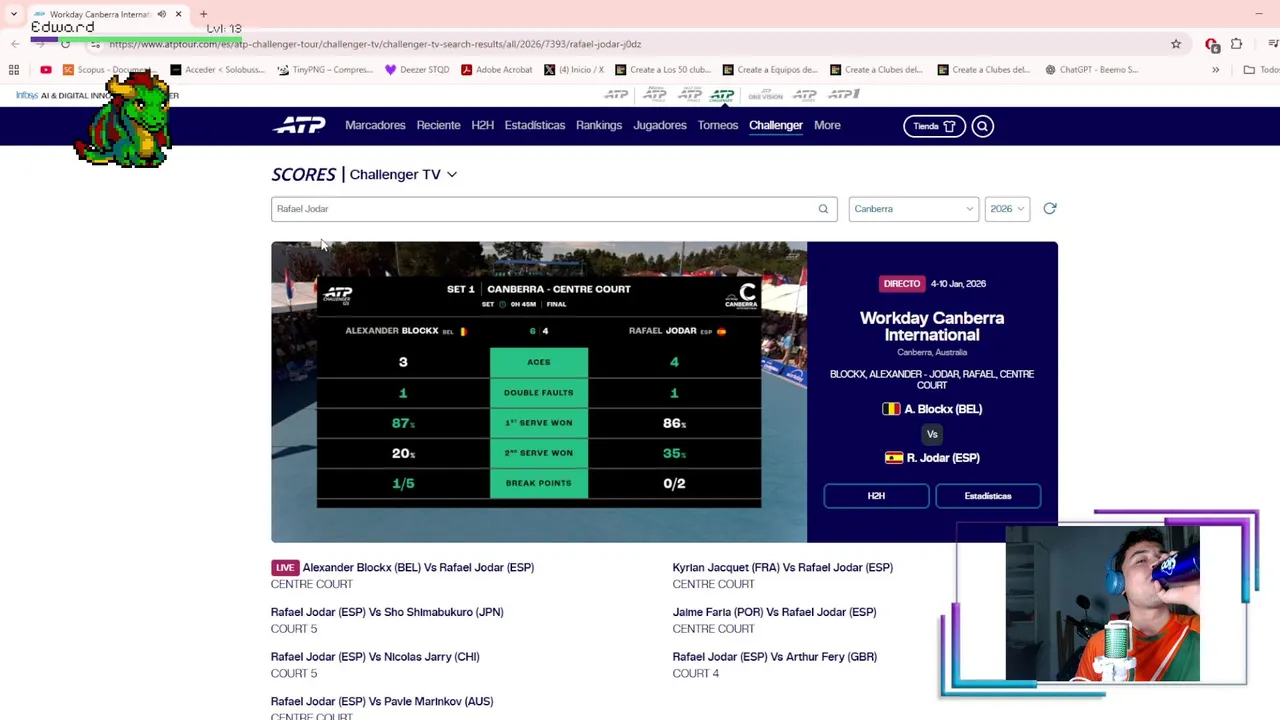This screenshot has height=720, width=1280.
Task: Click the browser back arrow
Action: (x=15, y=44)
